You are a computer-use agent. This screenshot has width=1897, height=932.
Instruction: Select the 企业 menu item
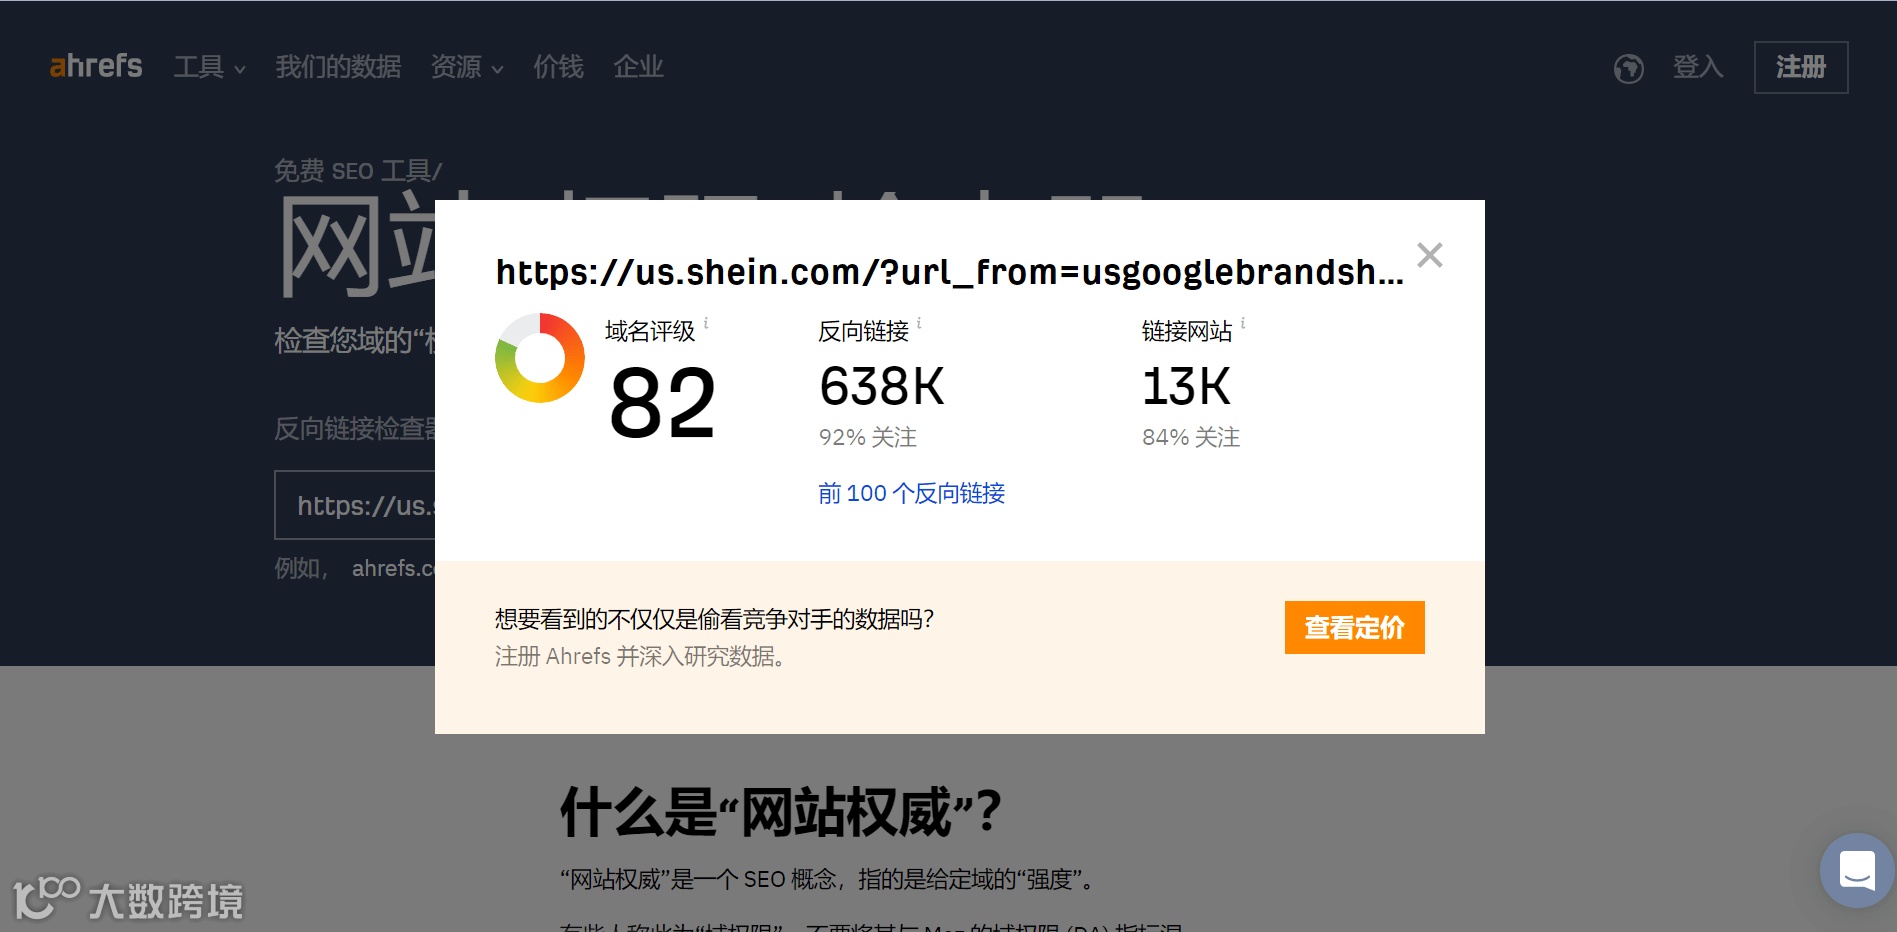point(638,67)
